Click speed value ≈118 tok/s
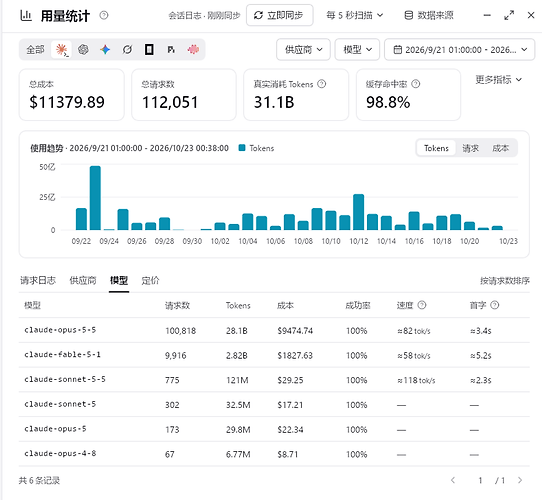This screenshot has height=500, width=542. [x=416, y=380]
